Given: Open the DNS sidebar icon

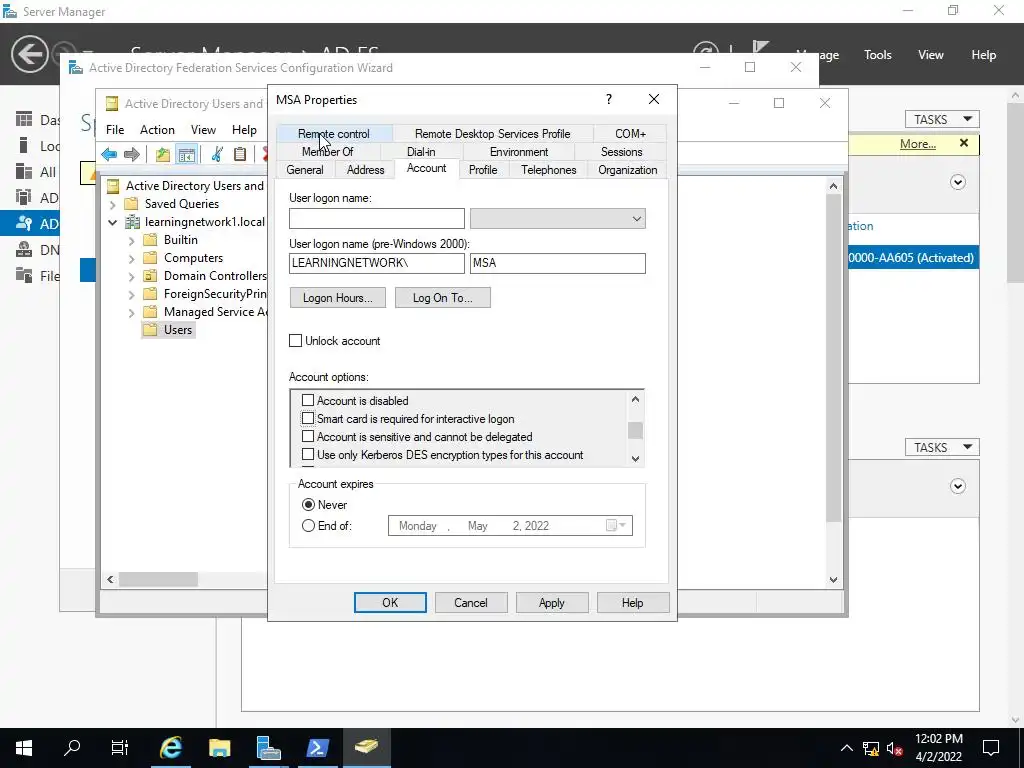Looking at the screenshot, I should click(24, 249).
